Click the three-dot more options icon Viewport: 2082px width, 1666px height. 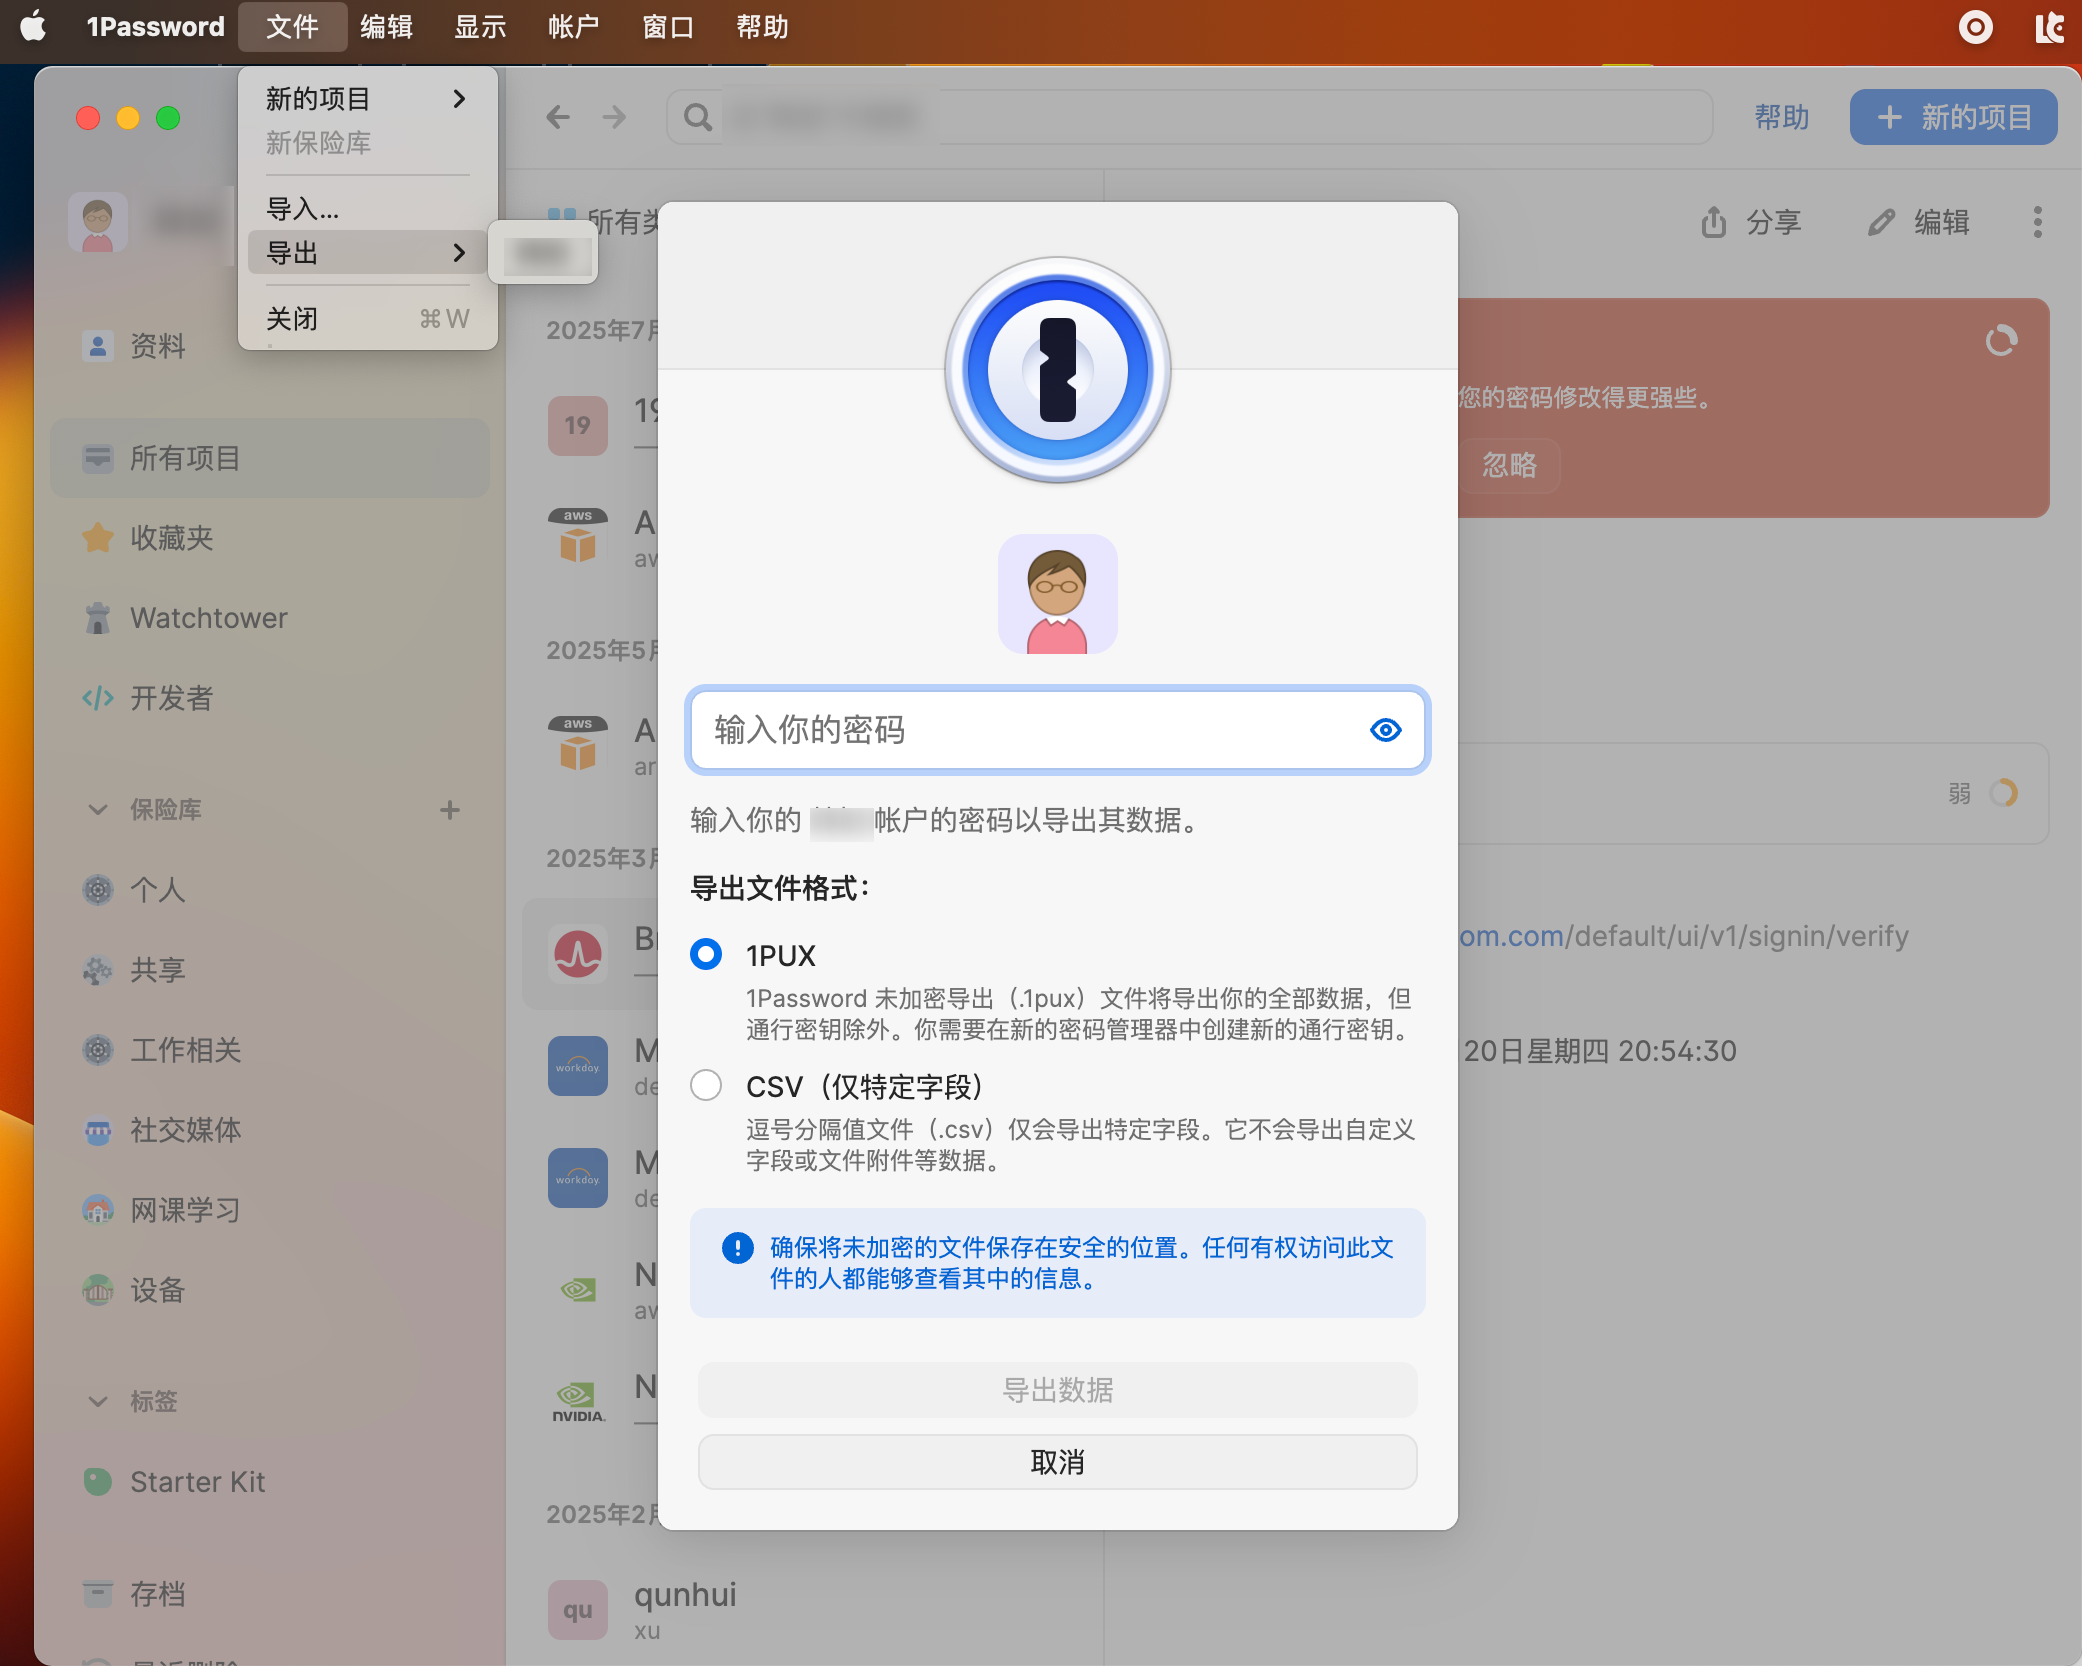tap(2037, 222)
